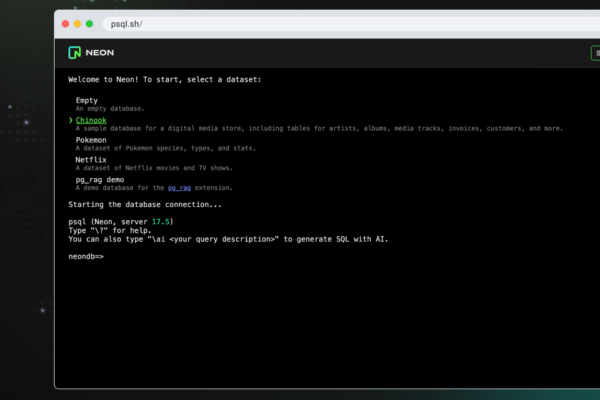Screen dimensions: 600x400
Task: Click the psql.sh/ address bar
Action: click(x=351, y=24)
